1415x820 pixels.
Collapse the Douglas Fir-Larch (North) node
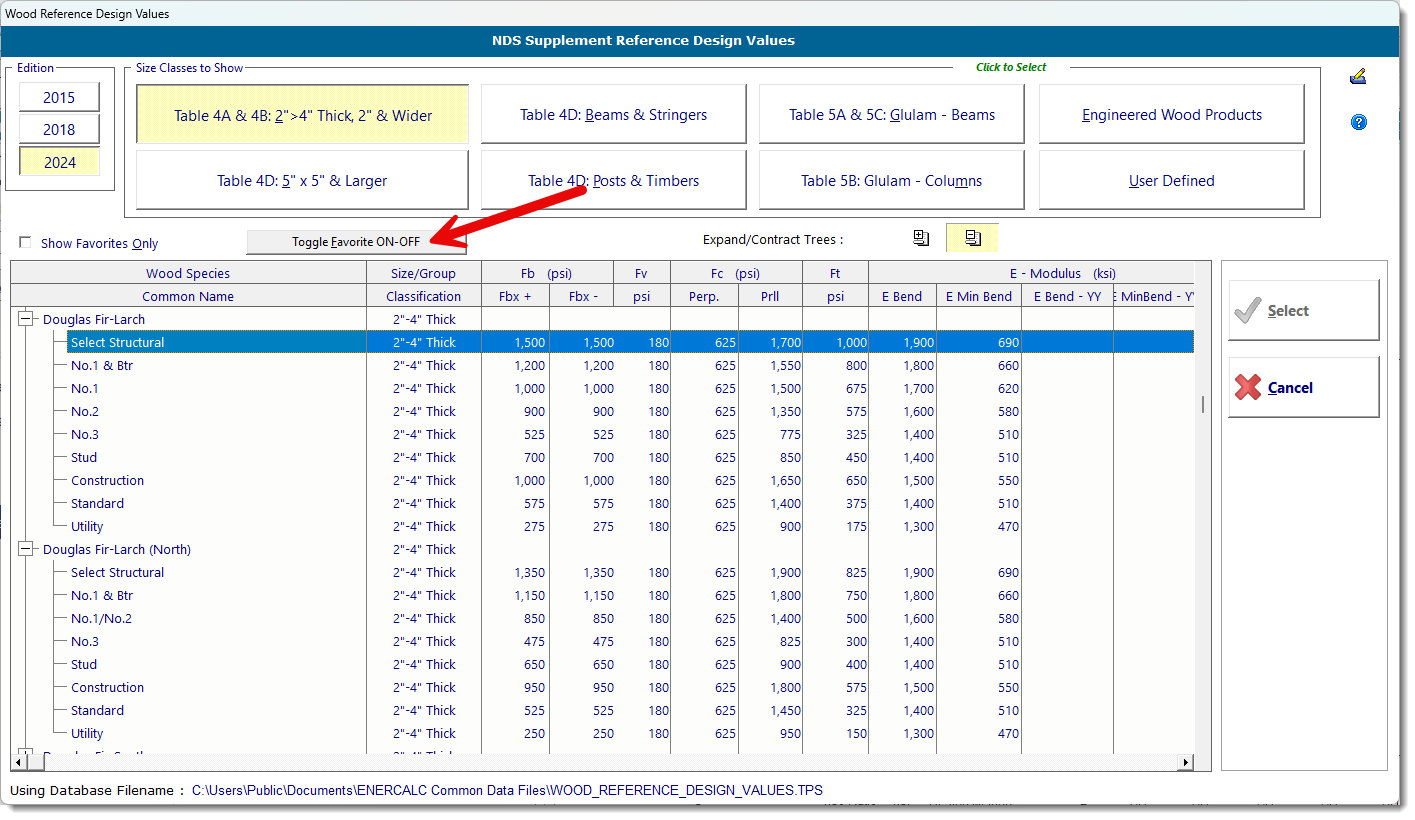[26, 550]
